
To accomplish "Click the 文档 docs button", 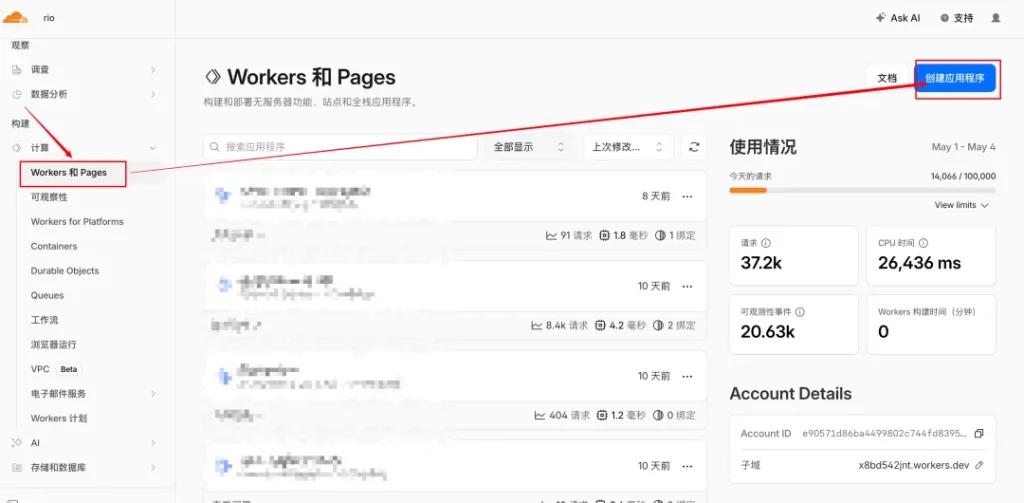I will pyautogui.click(x=887, y=78).
